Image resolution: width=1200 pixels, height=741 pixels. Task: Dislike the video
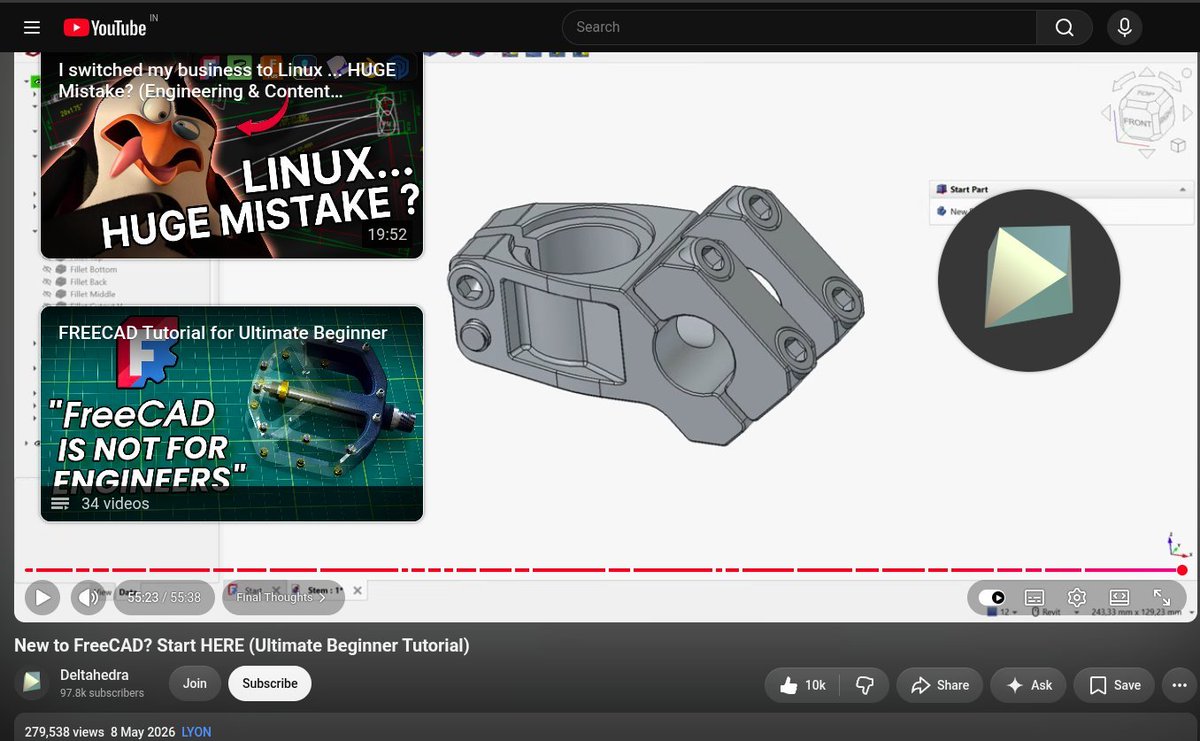[x=865, y=685]
